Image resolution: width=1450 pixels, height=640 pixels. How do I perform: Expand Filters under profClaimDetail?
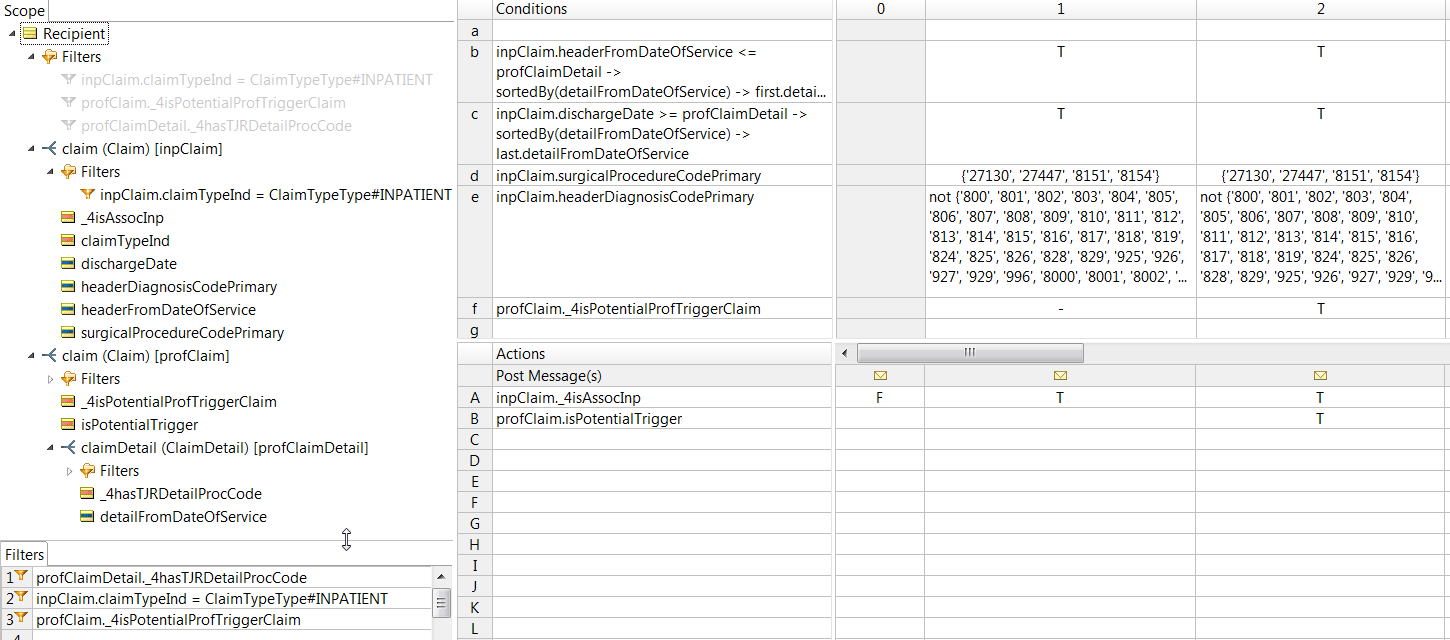click(x=69, y=471)
